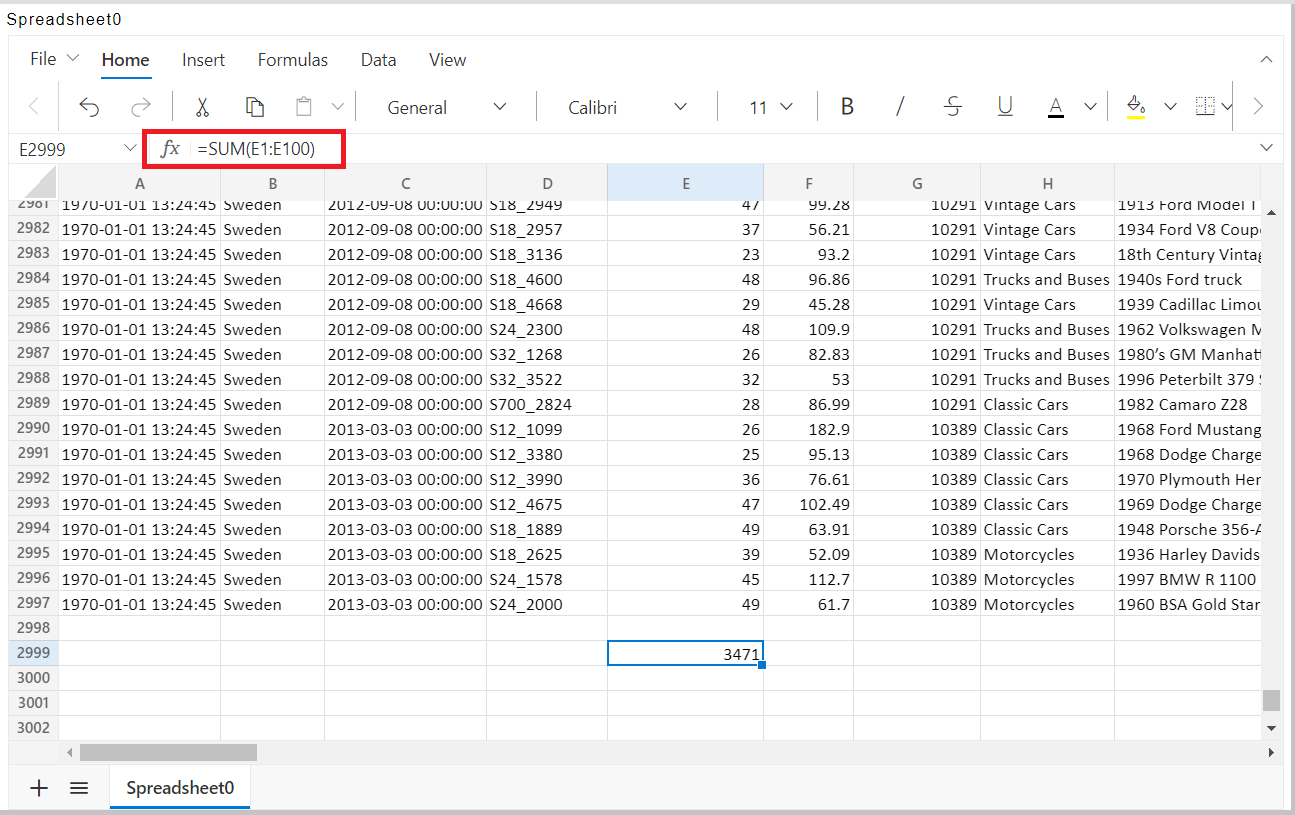Click the horizontal scrollbar left arrow
Image resolution: width=1295 pixels, height=815 pixels.
tap(69, 752)
